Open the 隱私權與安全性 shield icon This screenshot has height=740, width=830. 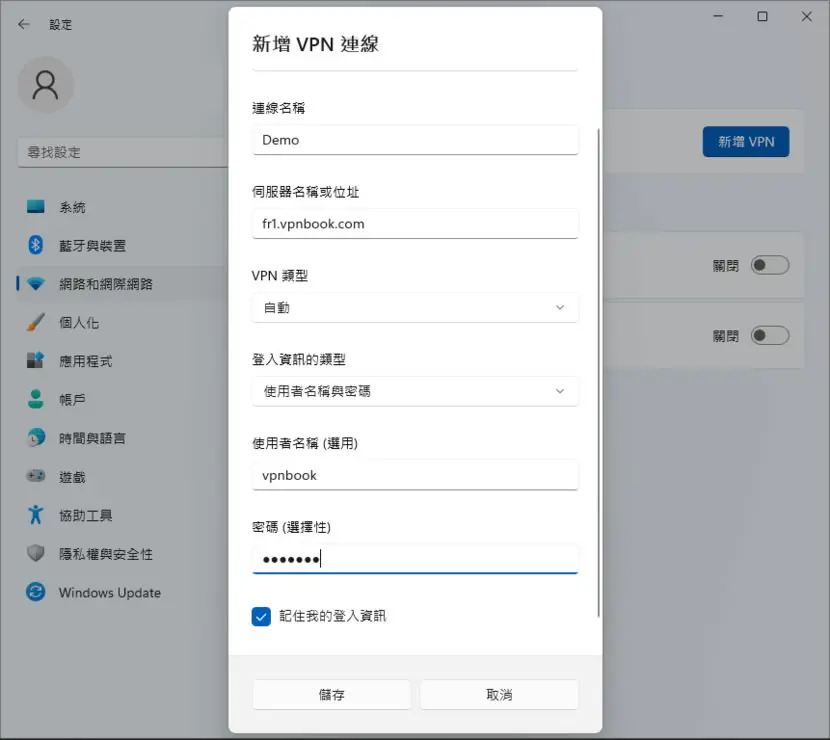coord(35,553)
